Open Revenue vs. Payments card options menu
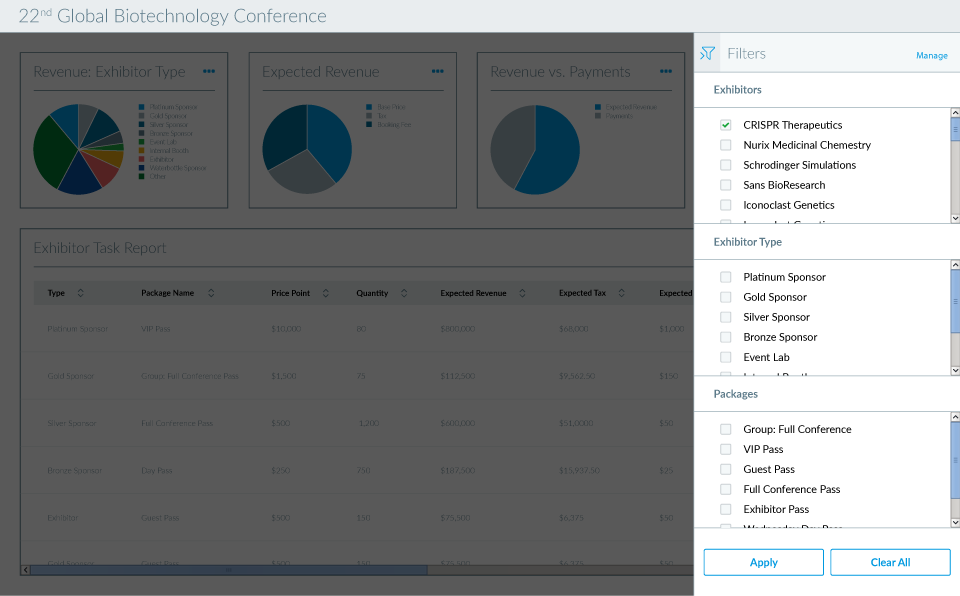Viewport: 960px width, 596px height. [666, 71]
